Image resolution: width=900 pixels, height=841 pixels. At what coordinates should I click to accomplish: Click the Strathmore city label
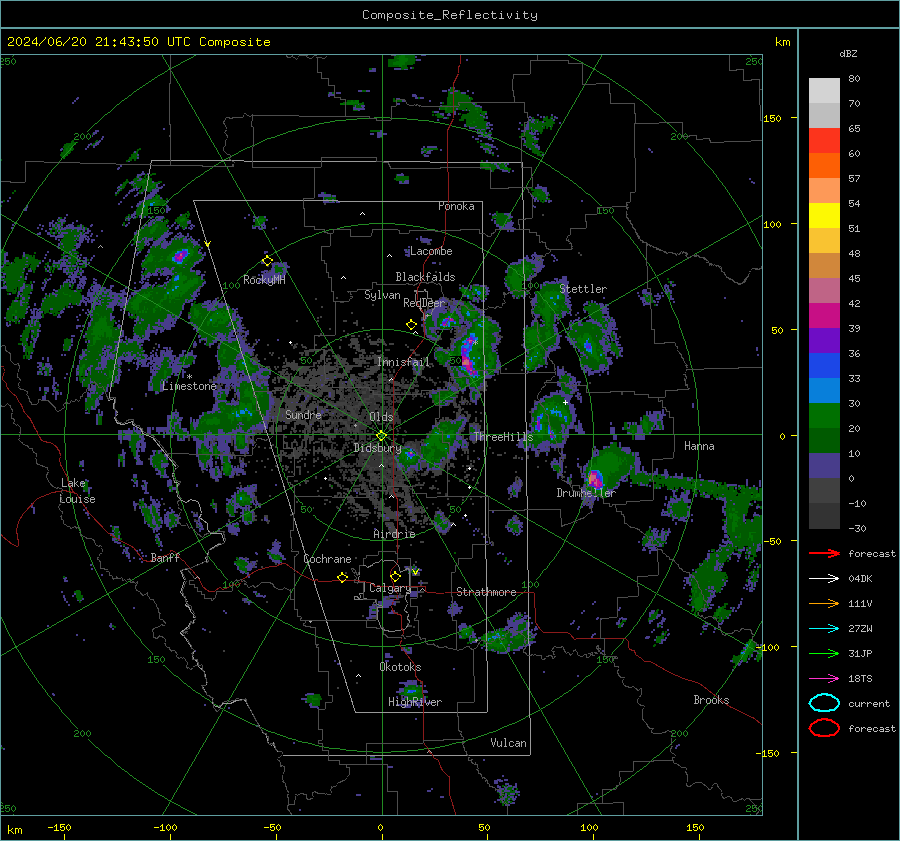pyautogui.click(x=486, y=592)
